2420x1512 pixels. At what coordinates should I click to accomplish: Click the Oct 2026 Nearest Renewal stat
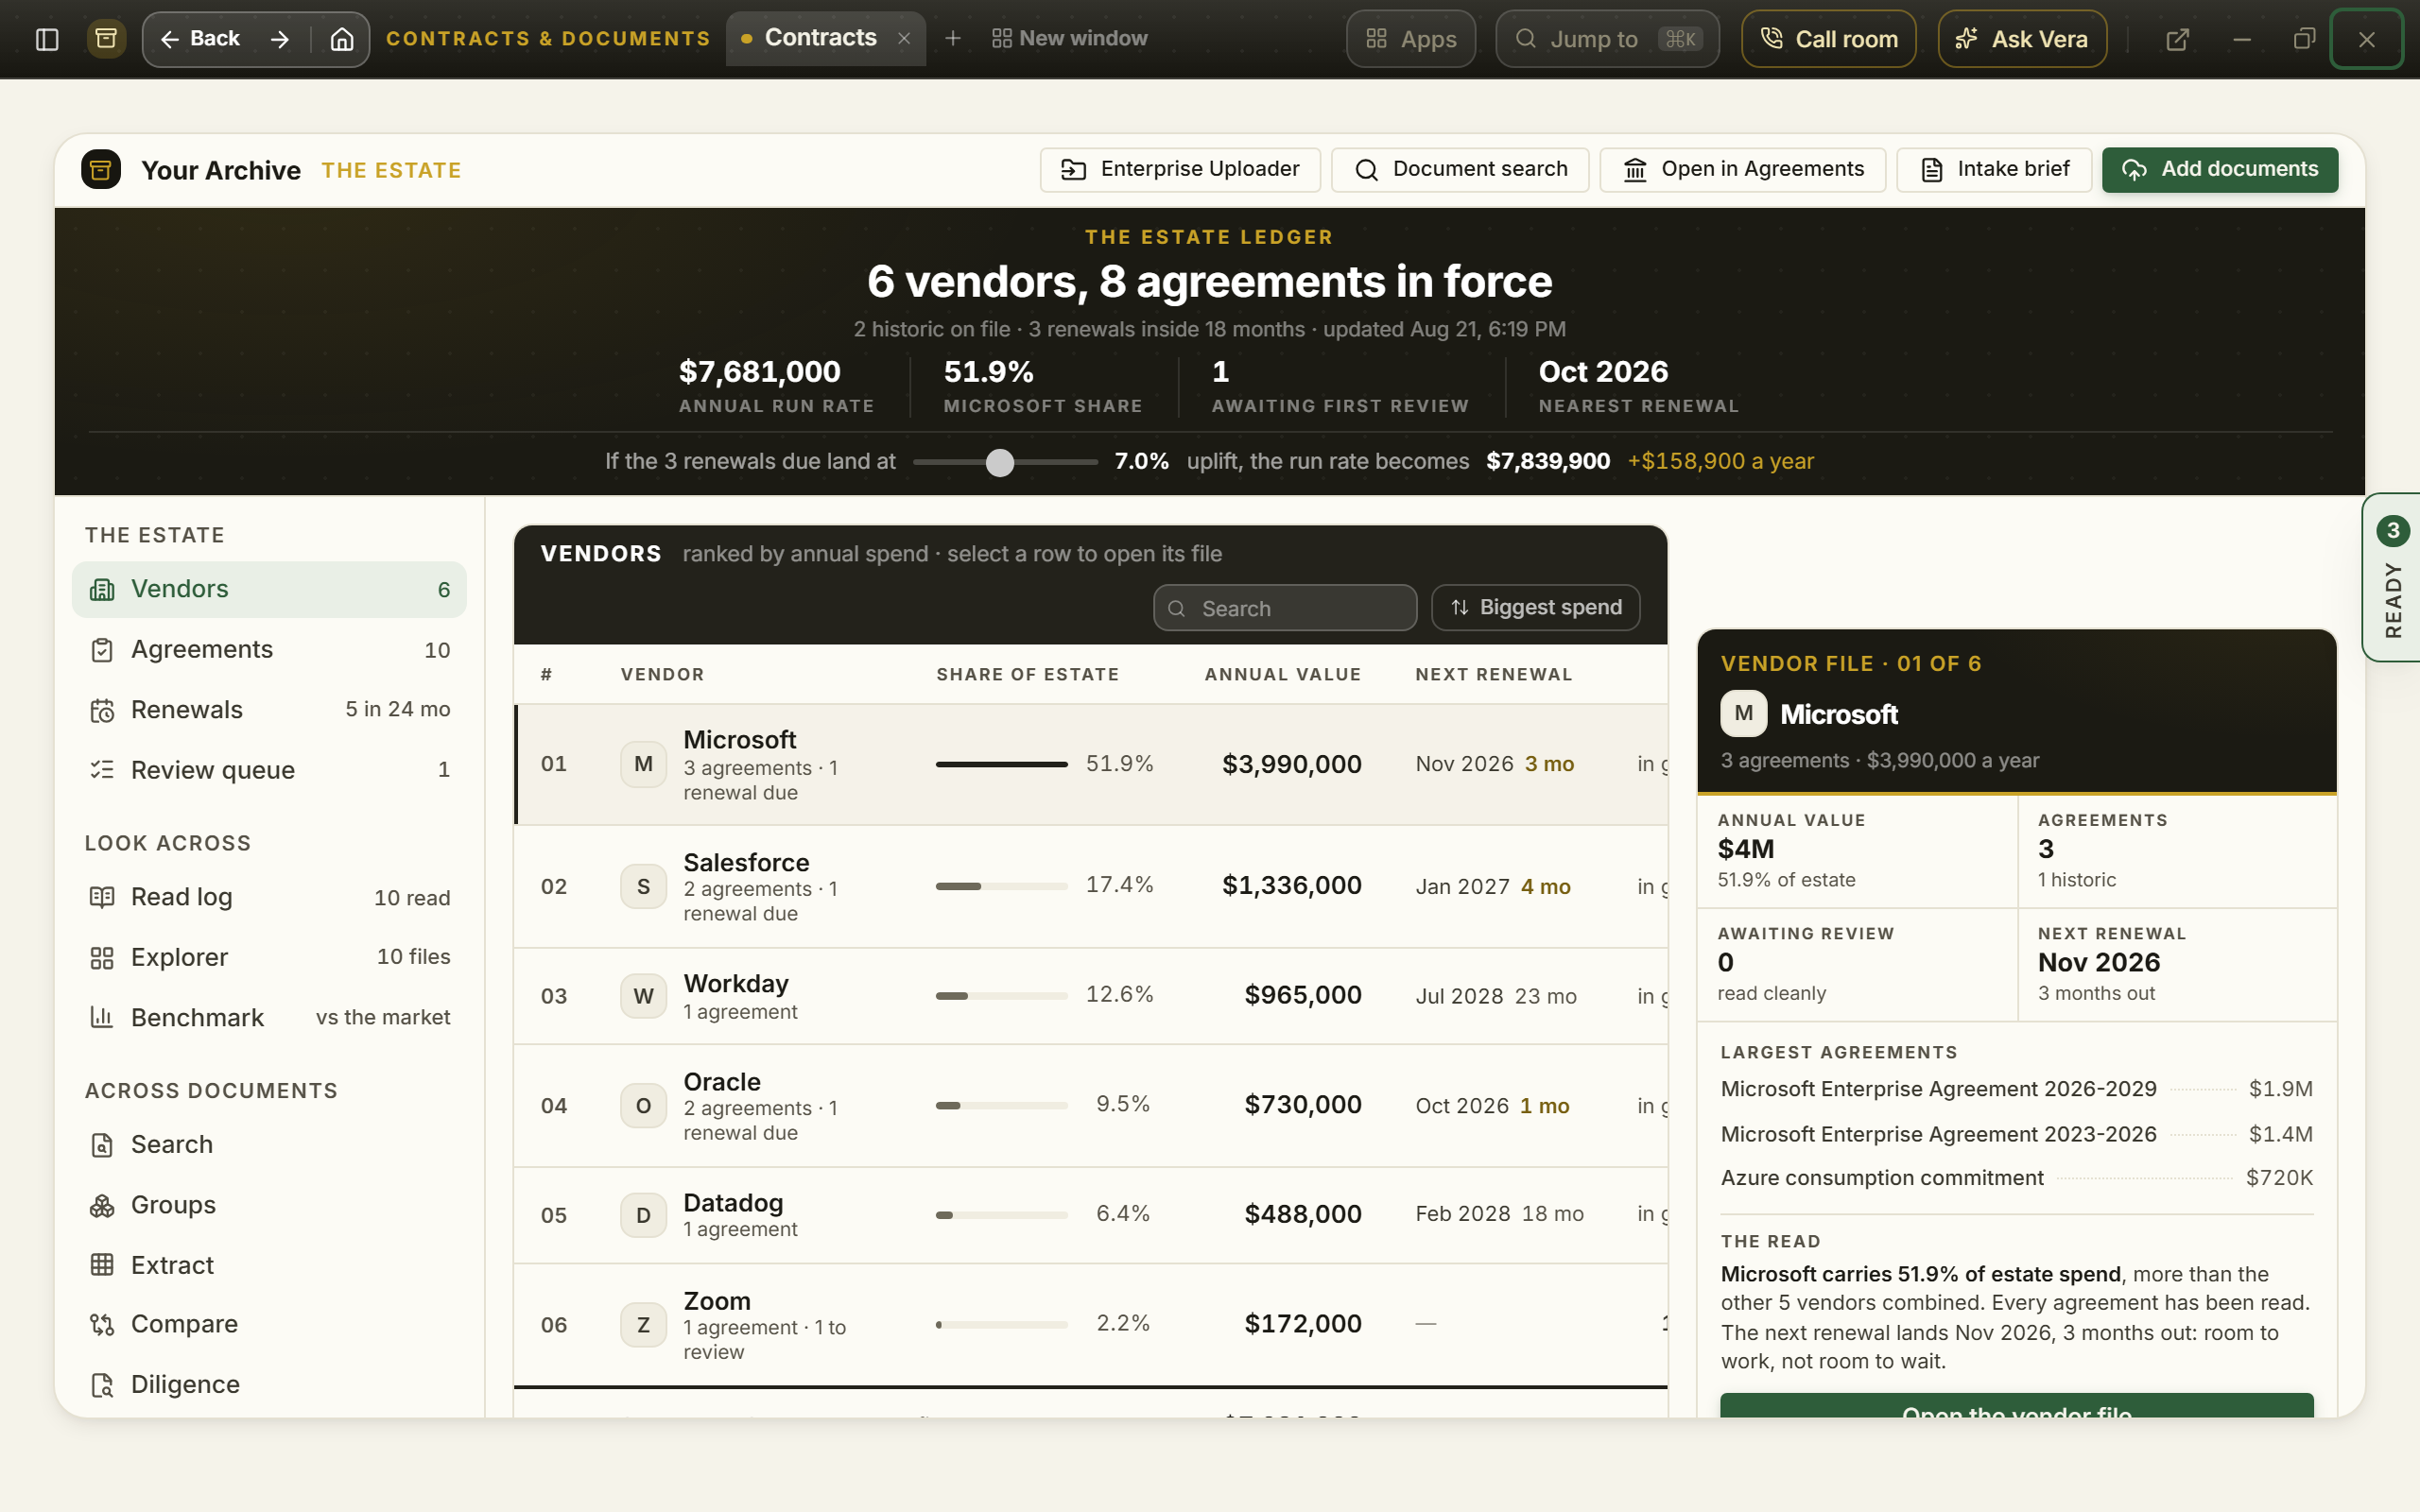pos(1638,386)
